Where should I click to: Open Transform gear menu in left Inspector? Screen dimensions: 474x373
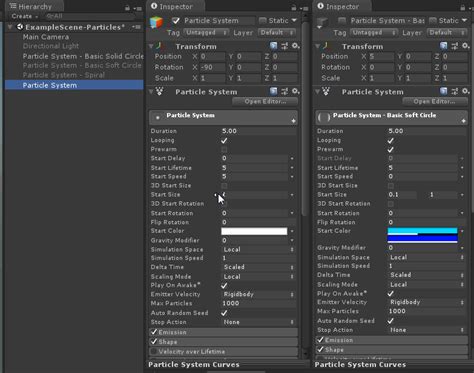[295, 46]
